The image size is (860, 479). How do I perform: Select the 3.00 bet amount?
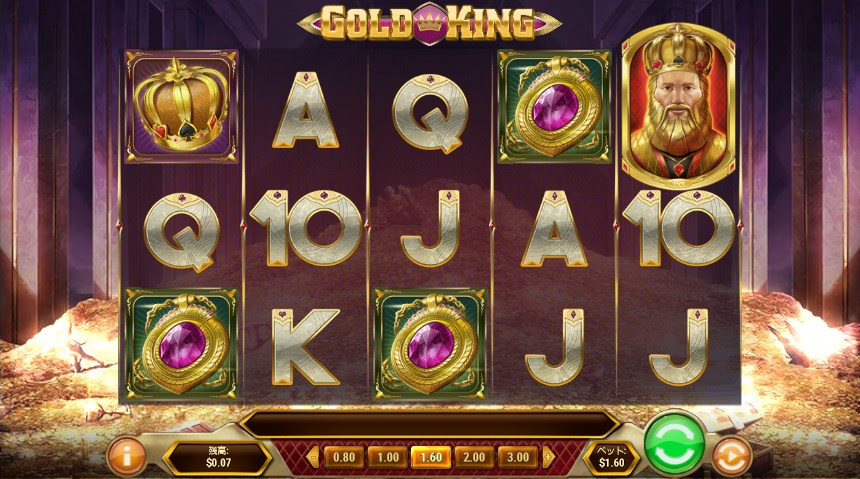(518, 457)
